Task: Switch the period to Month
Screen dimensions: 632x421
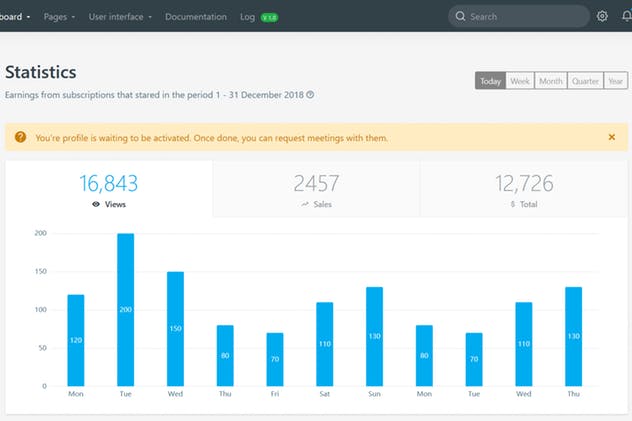Action: tap(550, 81)
